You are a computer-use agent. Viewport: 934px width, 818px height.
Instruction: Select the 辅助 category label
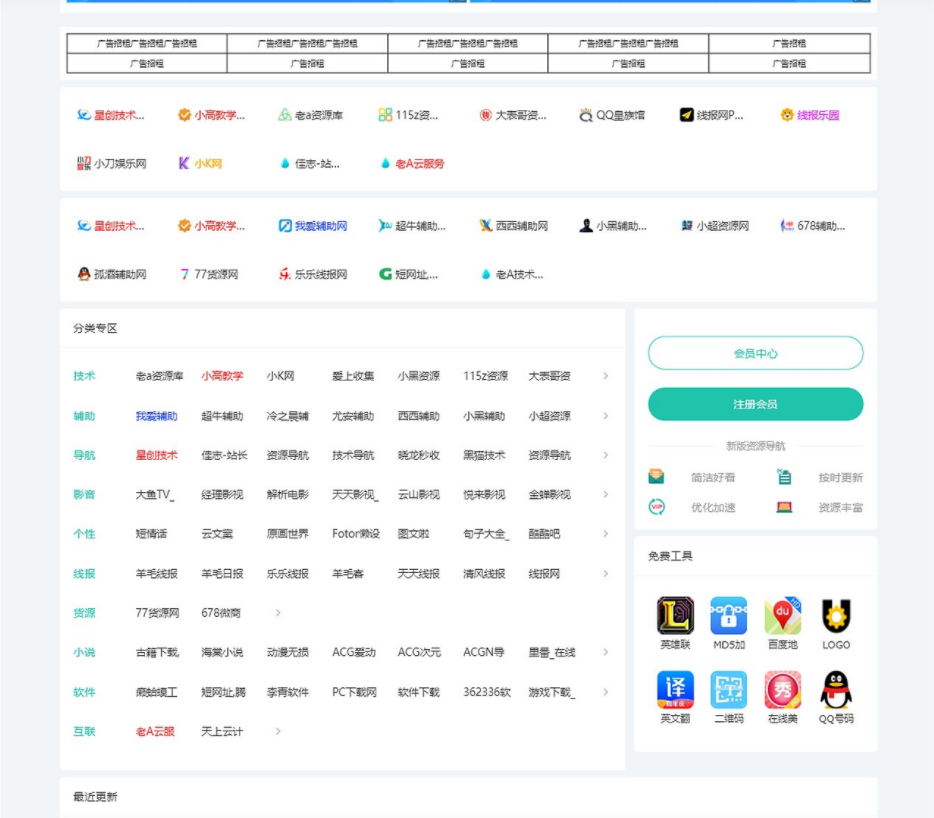click(x=84, y=416)
